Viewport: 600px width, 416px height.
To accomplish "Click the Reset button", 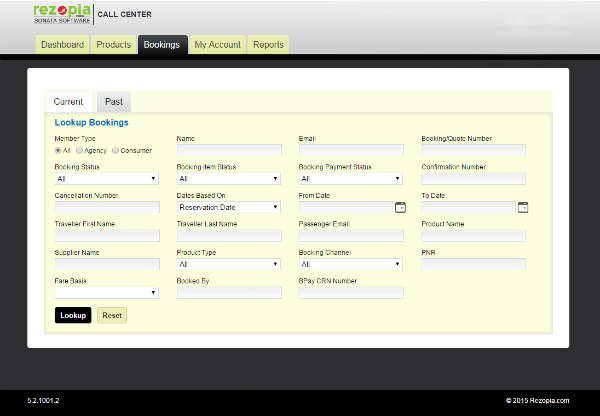I will [x=112, y=315].
